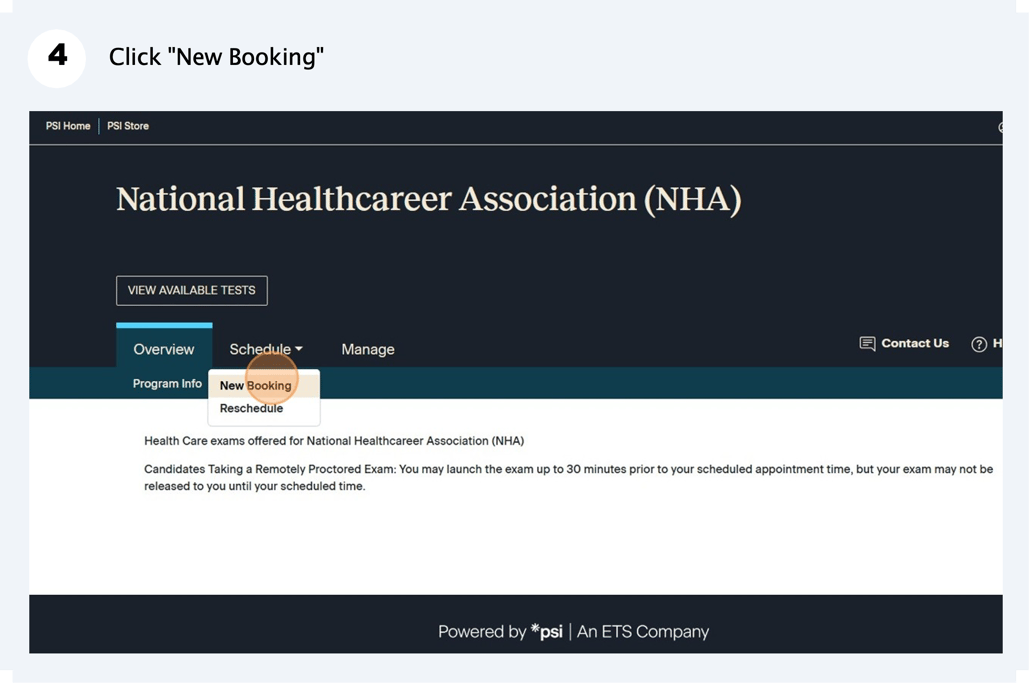Click the National Healthcareer Association (NHA) heading
The height and width of the screenshot is (685, 1032).
click(428, 199)
